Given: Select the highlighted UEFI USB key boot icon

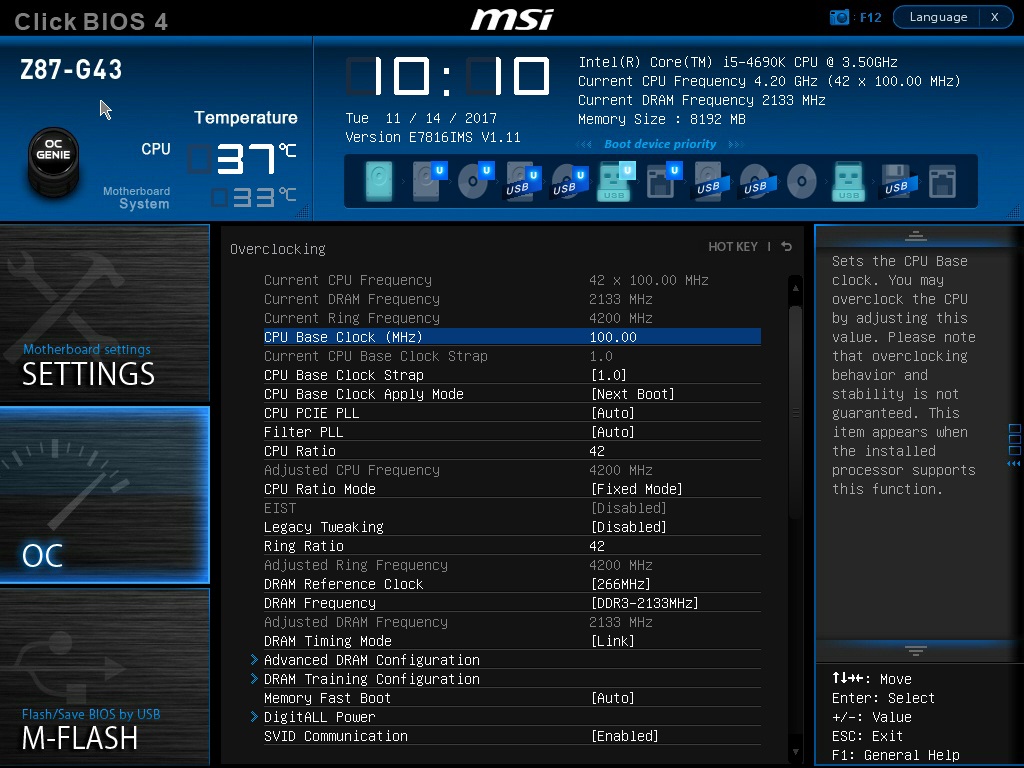Looking at the screenshot, I should pyautogui.click(x=616, y=181).
